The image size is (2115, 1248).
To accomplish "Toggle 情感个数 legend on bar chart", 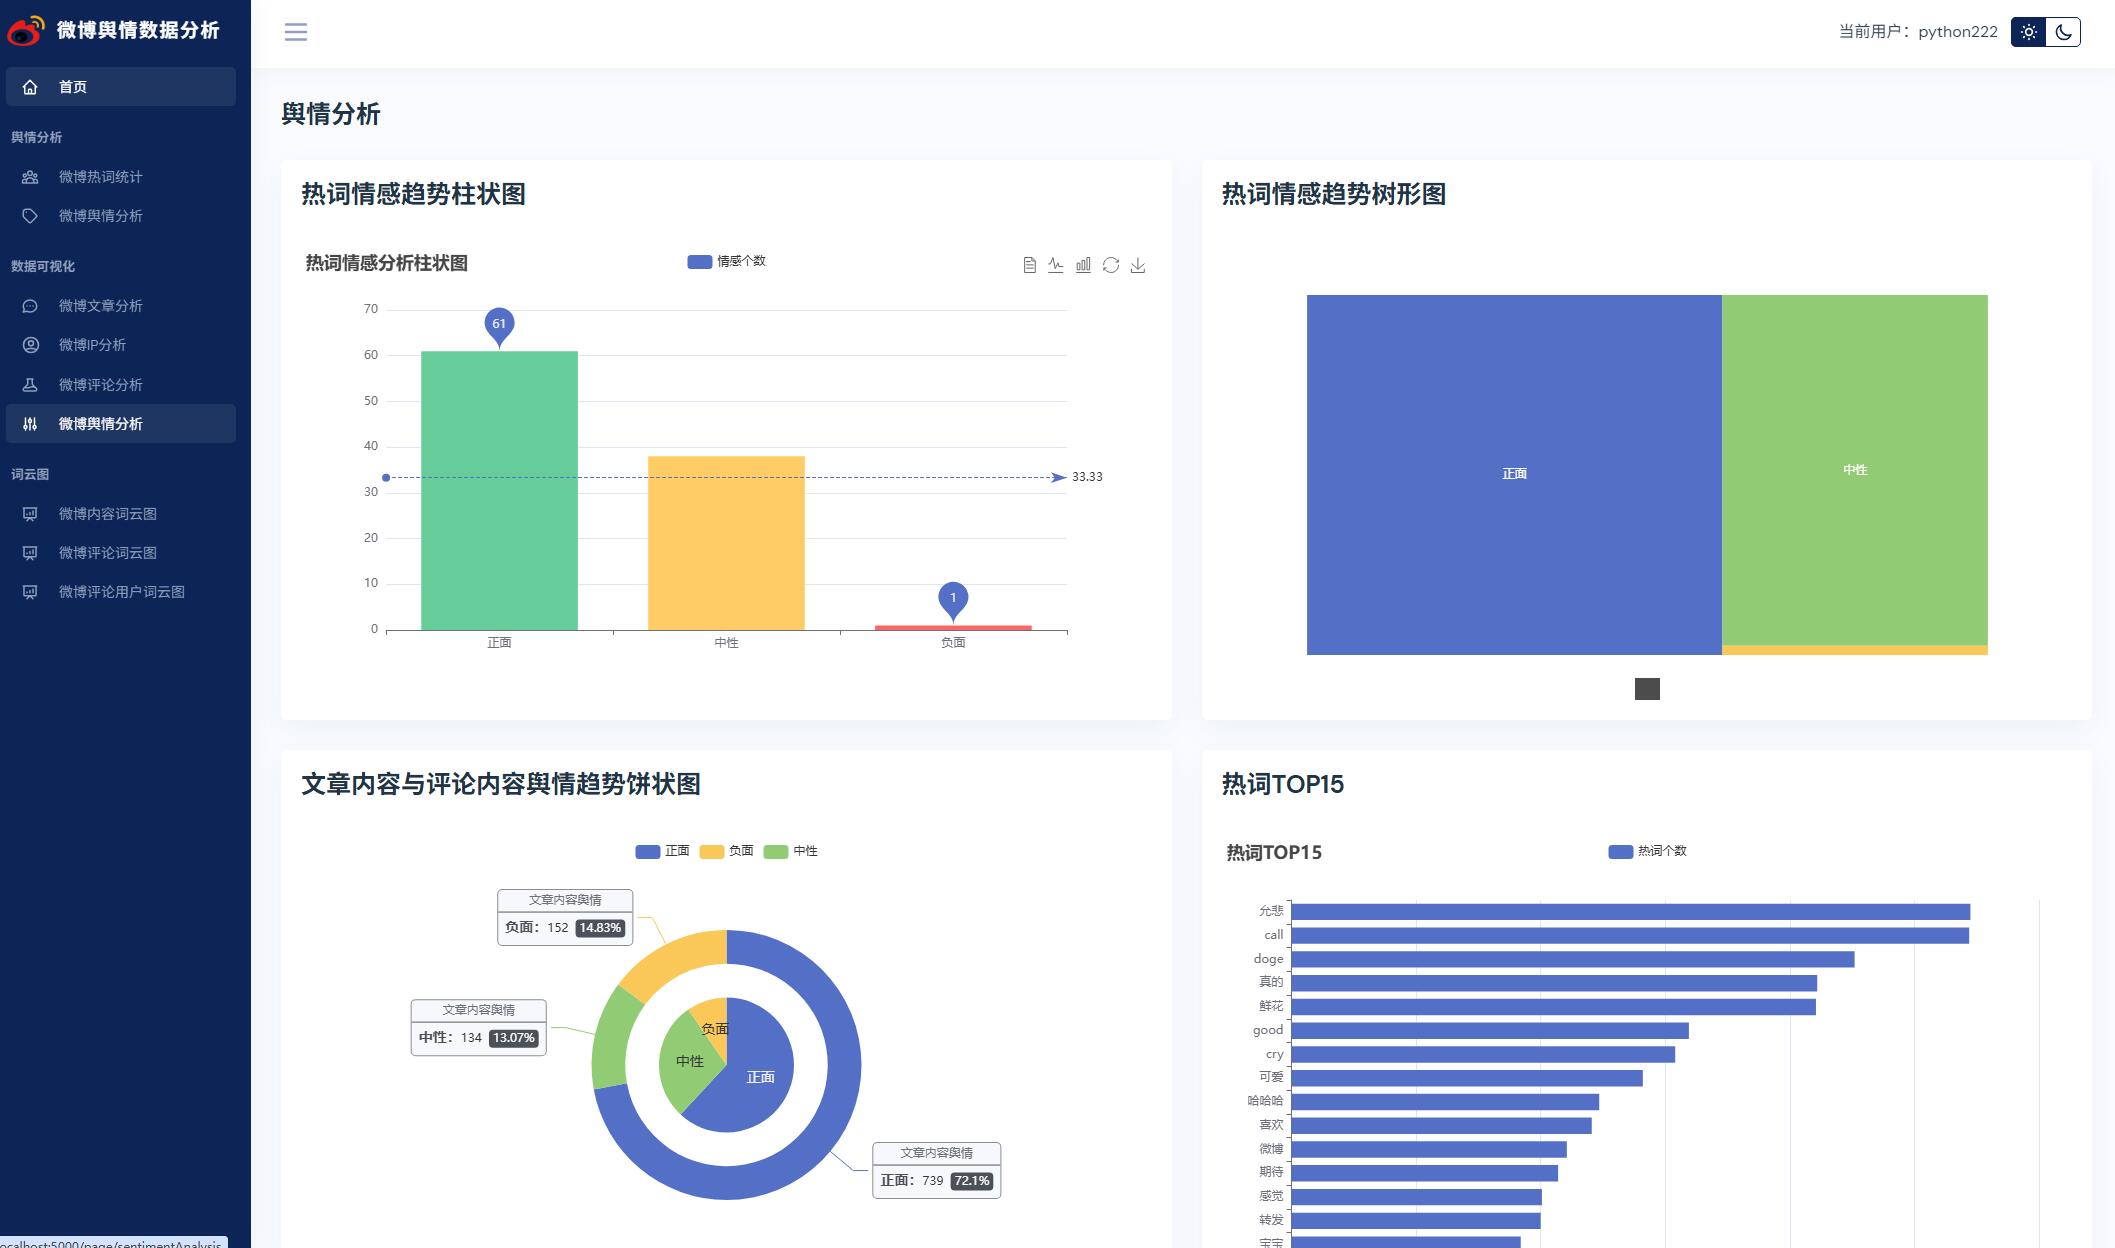I will click(x=727, y=261).
